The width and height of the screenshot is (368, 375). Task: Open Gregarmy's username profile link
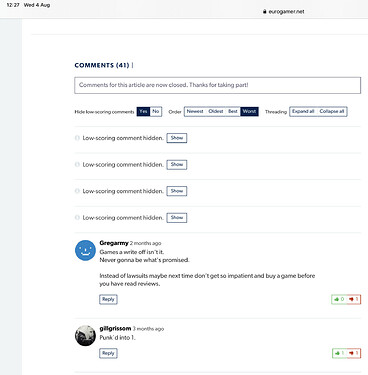tap(114, 243)
